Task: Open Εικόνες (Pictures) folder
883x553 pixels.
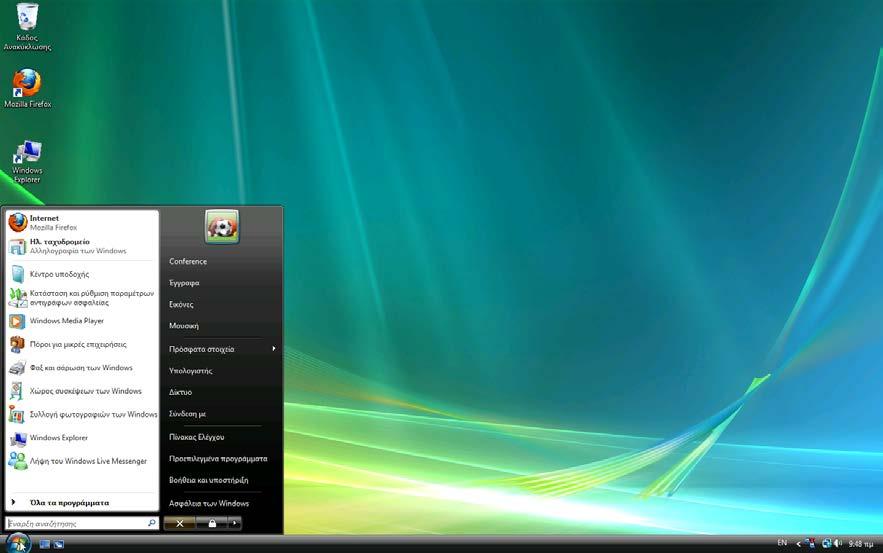Action: pos(222,304)
